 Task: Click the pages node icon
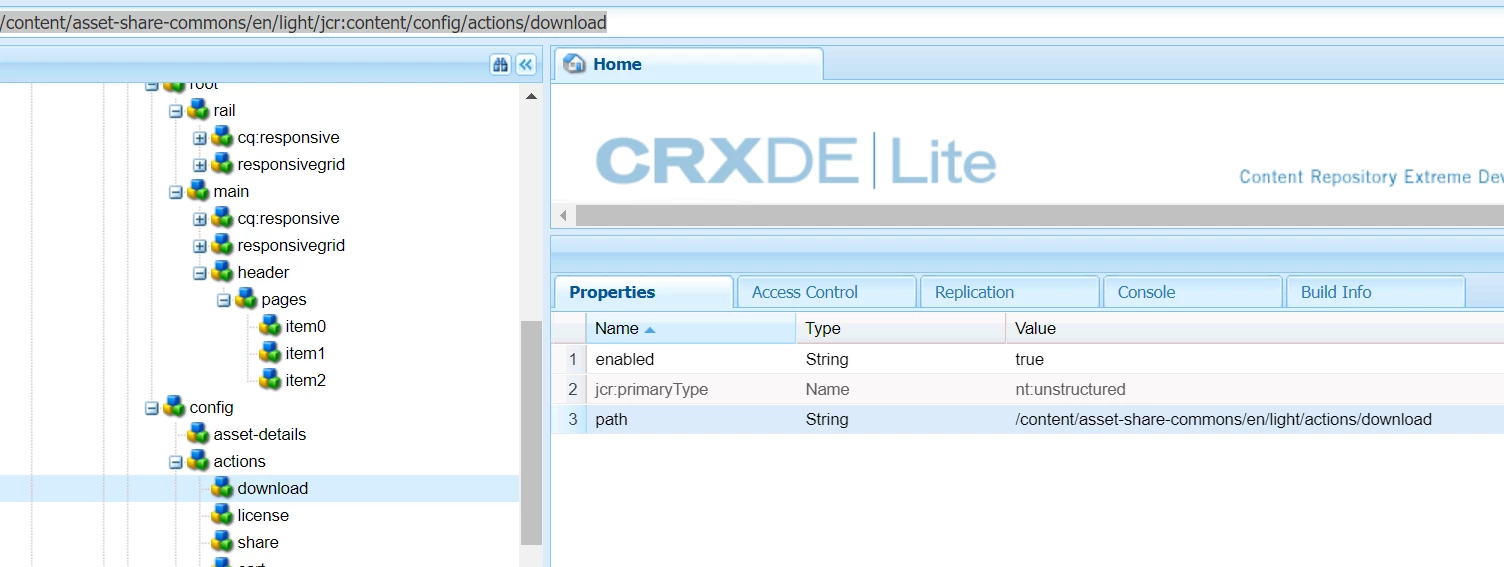point(246,299)
